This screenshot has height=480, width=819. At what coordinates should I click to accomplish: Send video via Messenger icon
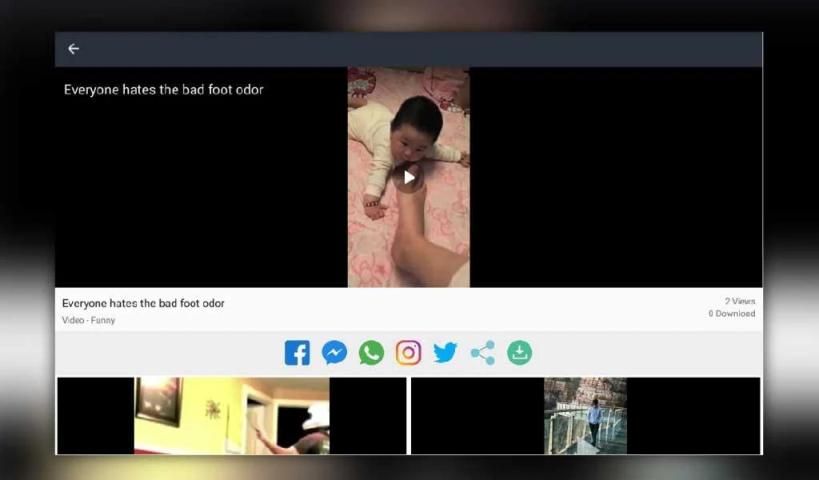coord(334,352)
